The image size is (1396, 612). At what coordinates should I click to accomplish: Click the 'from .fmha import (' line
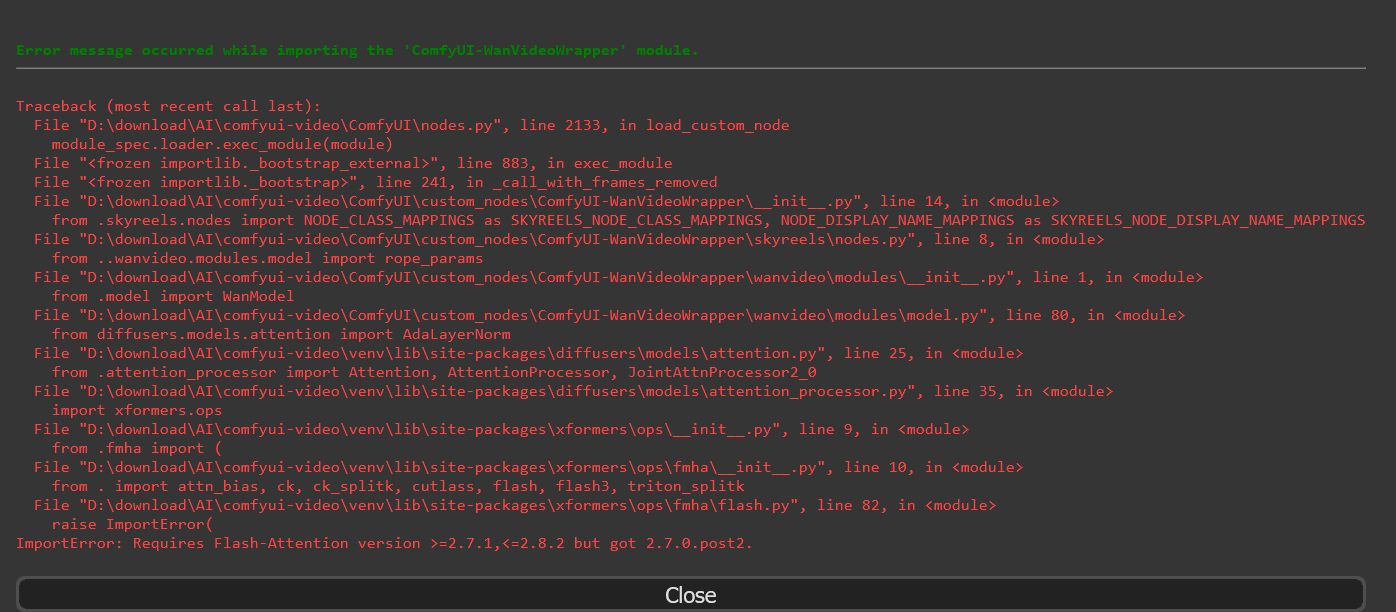(128, 448)
